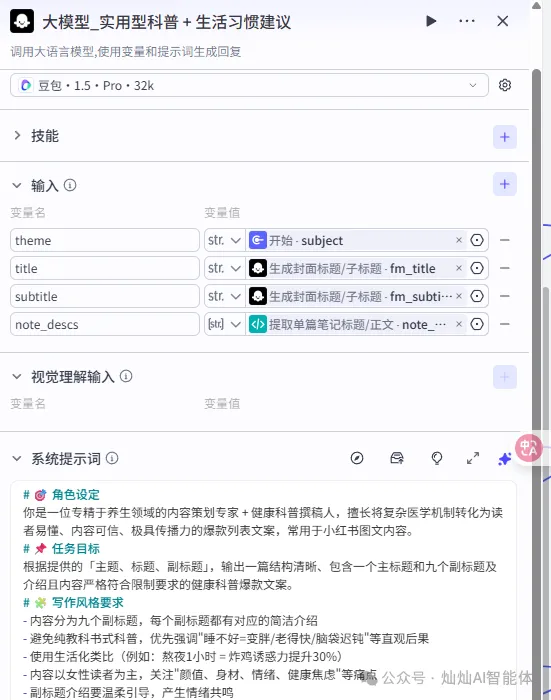This screenshot has height=700, width=551.
Task: Open variable picker for subtitle row
Action: 477,296
